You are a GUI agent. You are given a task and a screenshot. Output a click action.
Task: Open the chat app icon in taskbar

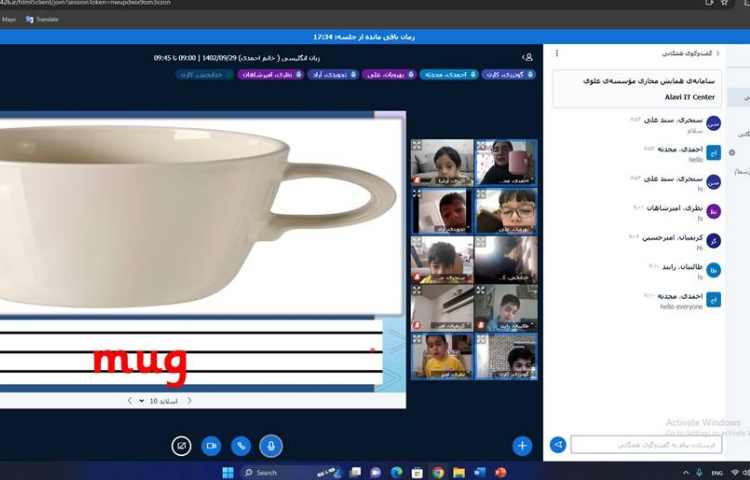pyautogui.click(x=375, y=472)
